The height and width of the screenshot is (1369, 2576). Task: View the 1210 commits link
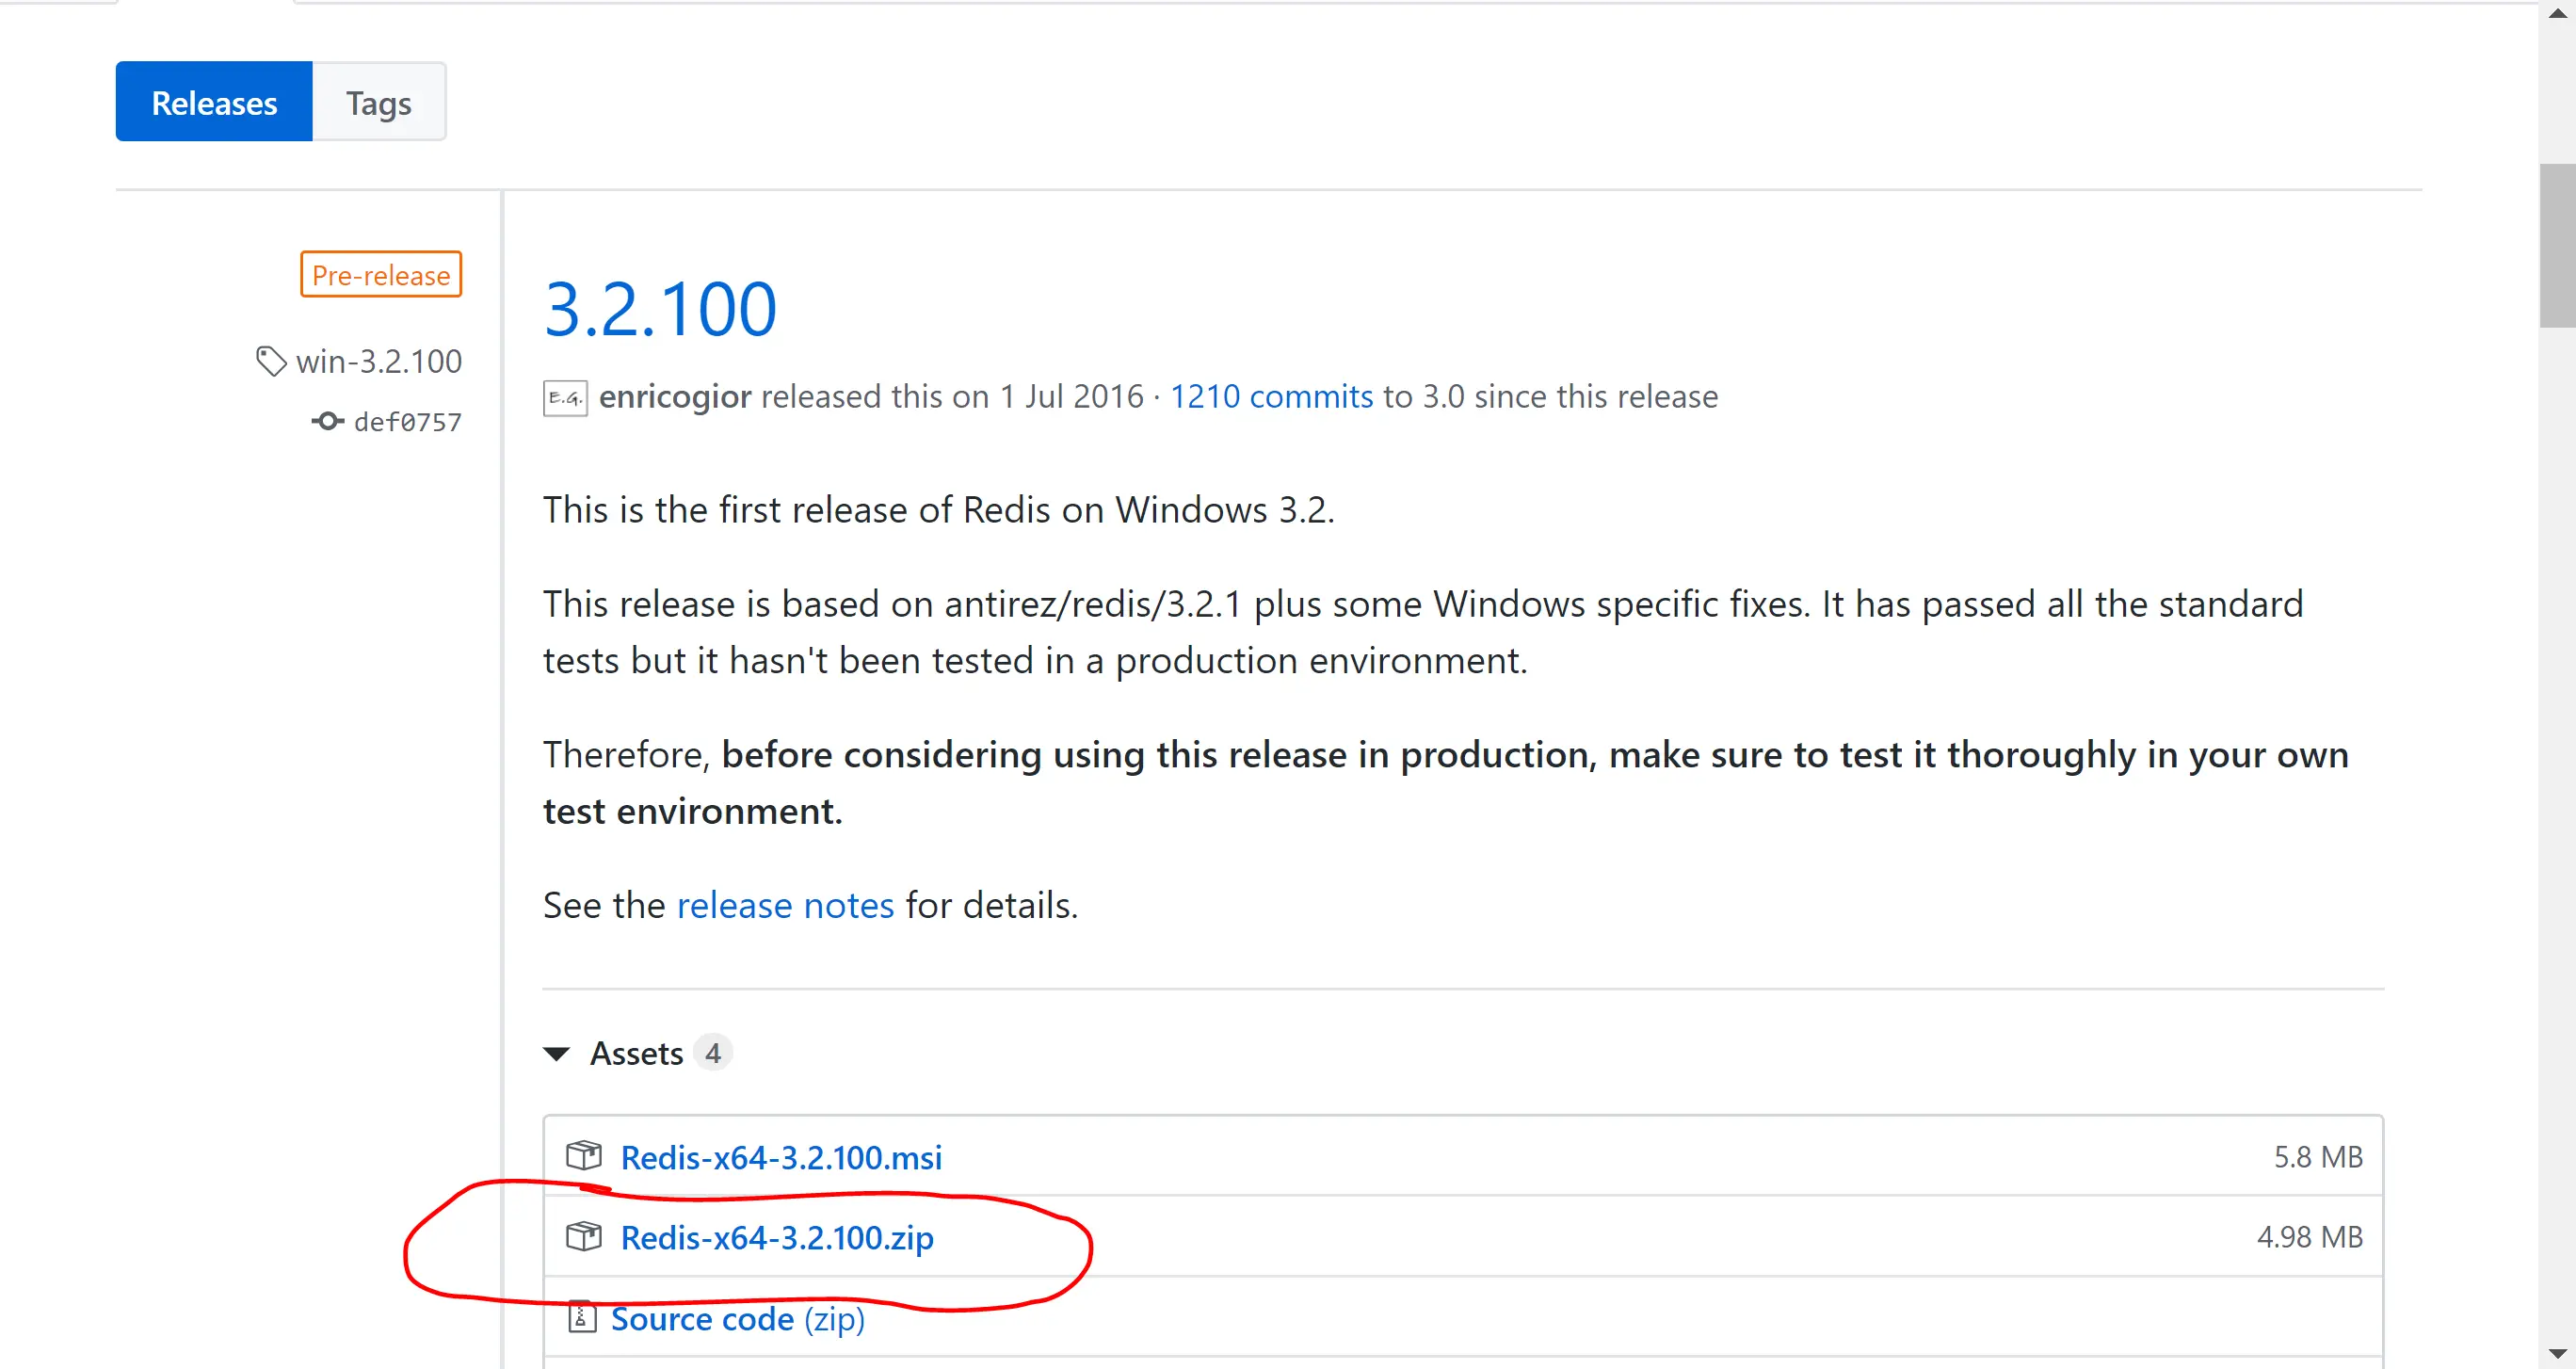1271,397
